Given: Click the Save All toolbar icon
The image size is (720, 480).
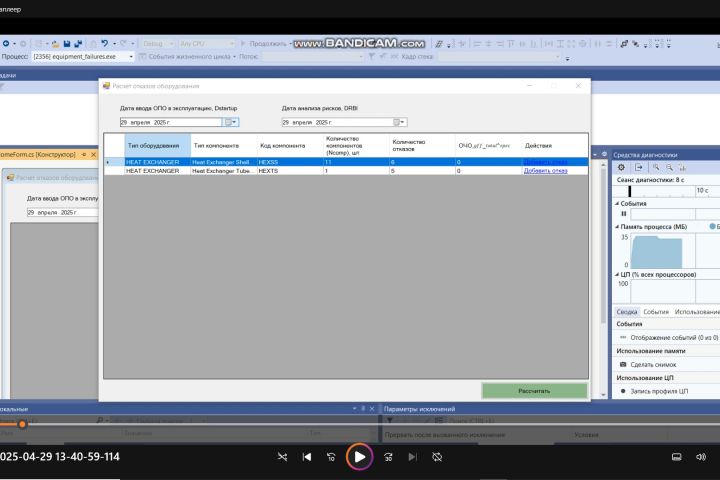Looking at the screenshot, I should [x=78, y=44].
